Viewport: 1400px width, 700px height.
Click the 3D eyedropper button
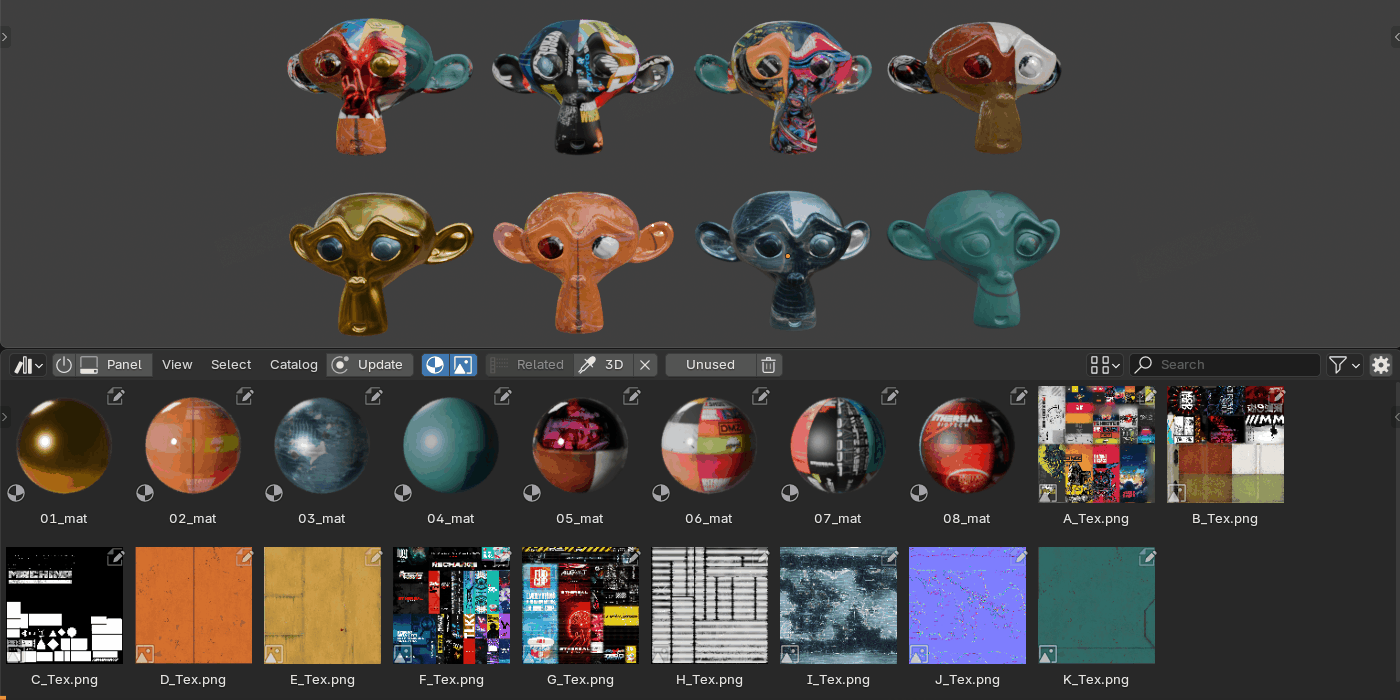pos(604,365)
